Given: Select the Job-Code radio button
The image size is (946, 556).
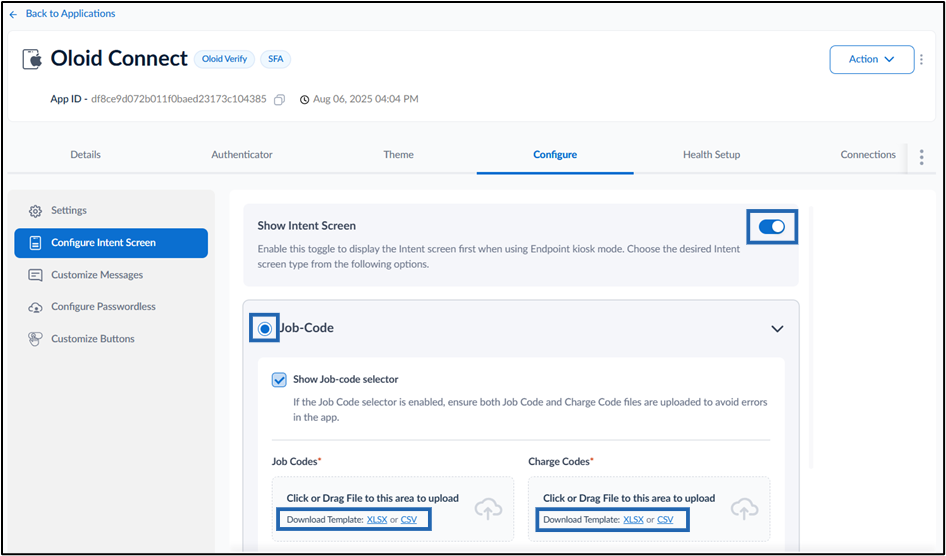Looking at the screenshot, I should (x=264, y=329).
